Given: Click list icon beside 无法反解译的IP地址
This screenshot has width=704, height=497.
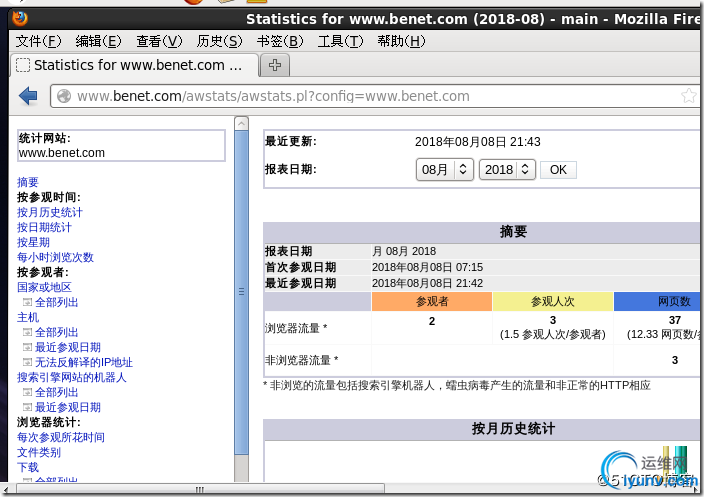Looking at the screenshot, I should 27,362.
